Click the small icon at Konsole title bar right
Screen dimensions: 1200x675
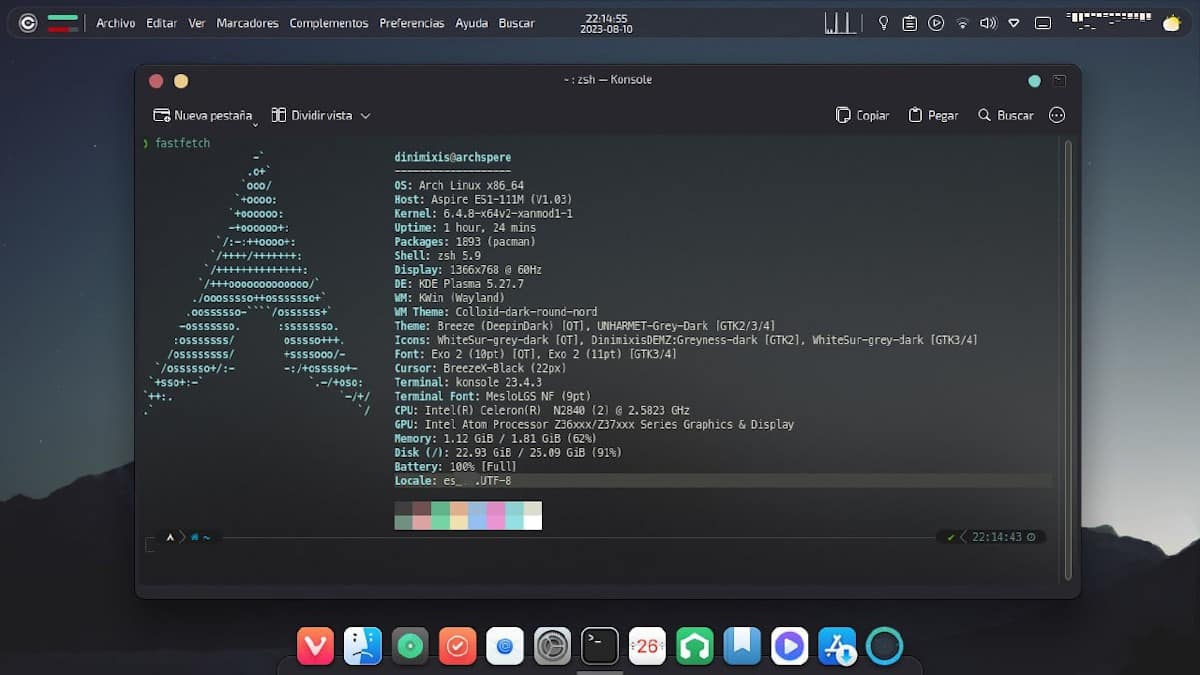[x=1059, y=80]
